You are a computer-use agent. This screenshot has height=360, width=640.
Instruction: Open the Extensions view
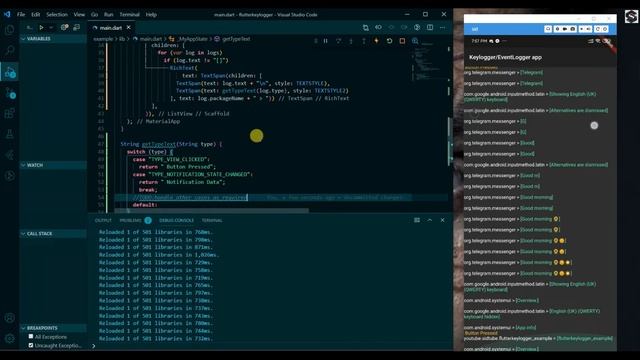tap(9, 113)
